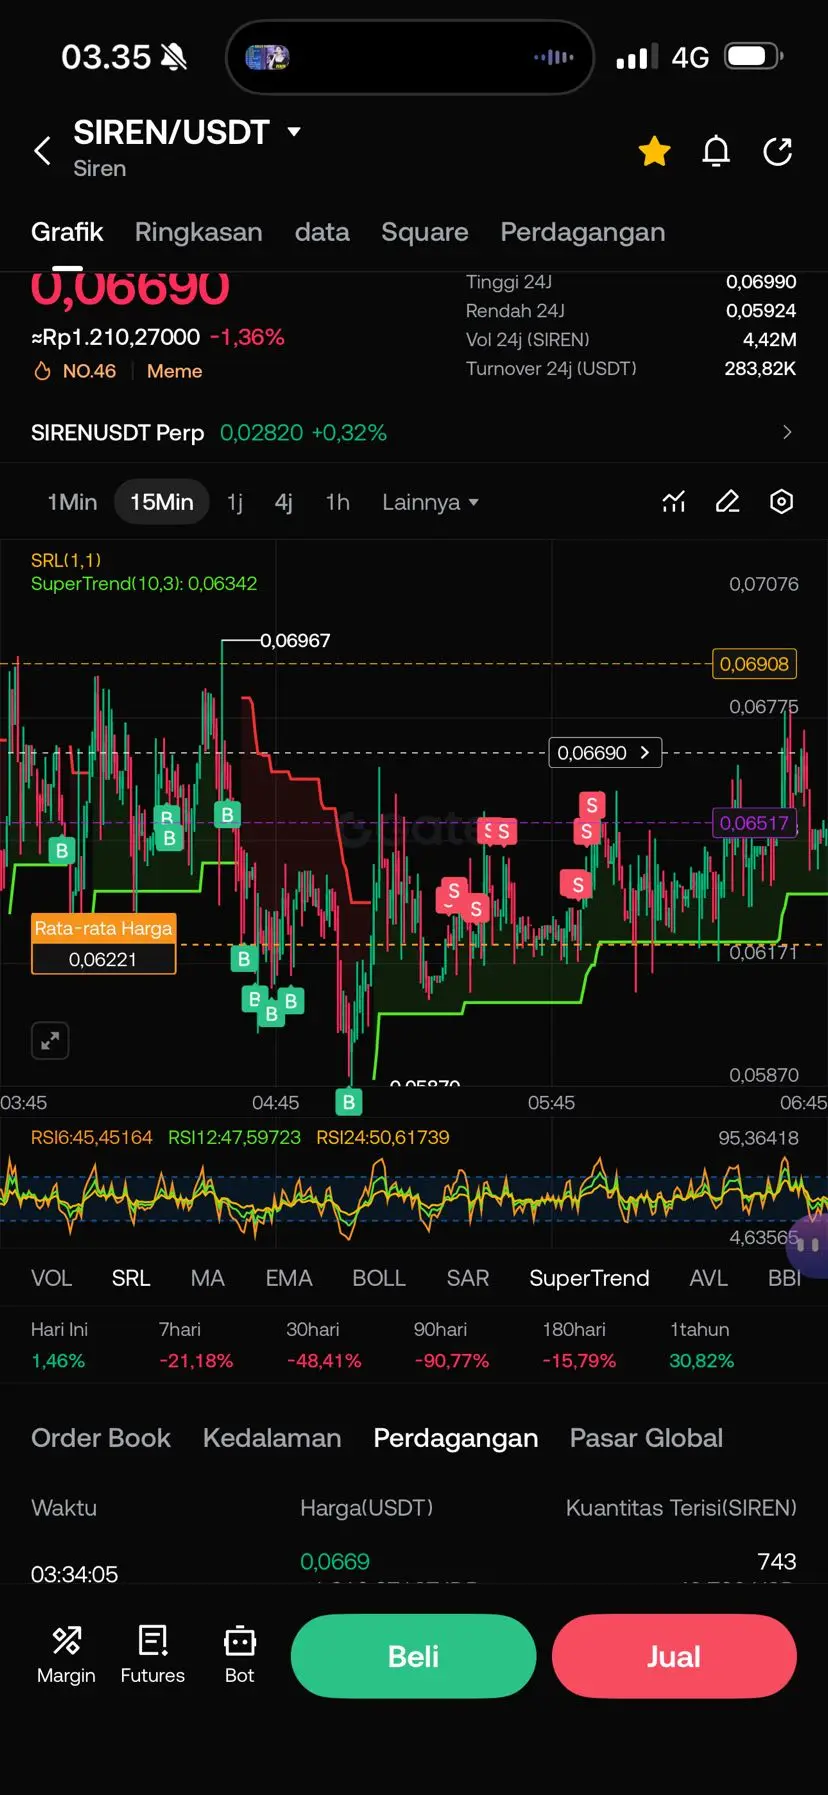Viewport: 828px width, 1795px height.
Task: Open the Bot icon
Action: [240, 1655]
